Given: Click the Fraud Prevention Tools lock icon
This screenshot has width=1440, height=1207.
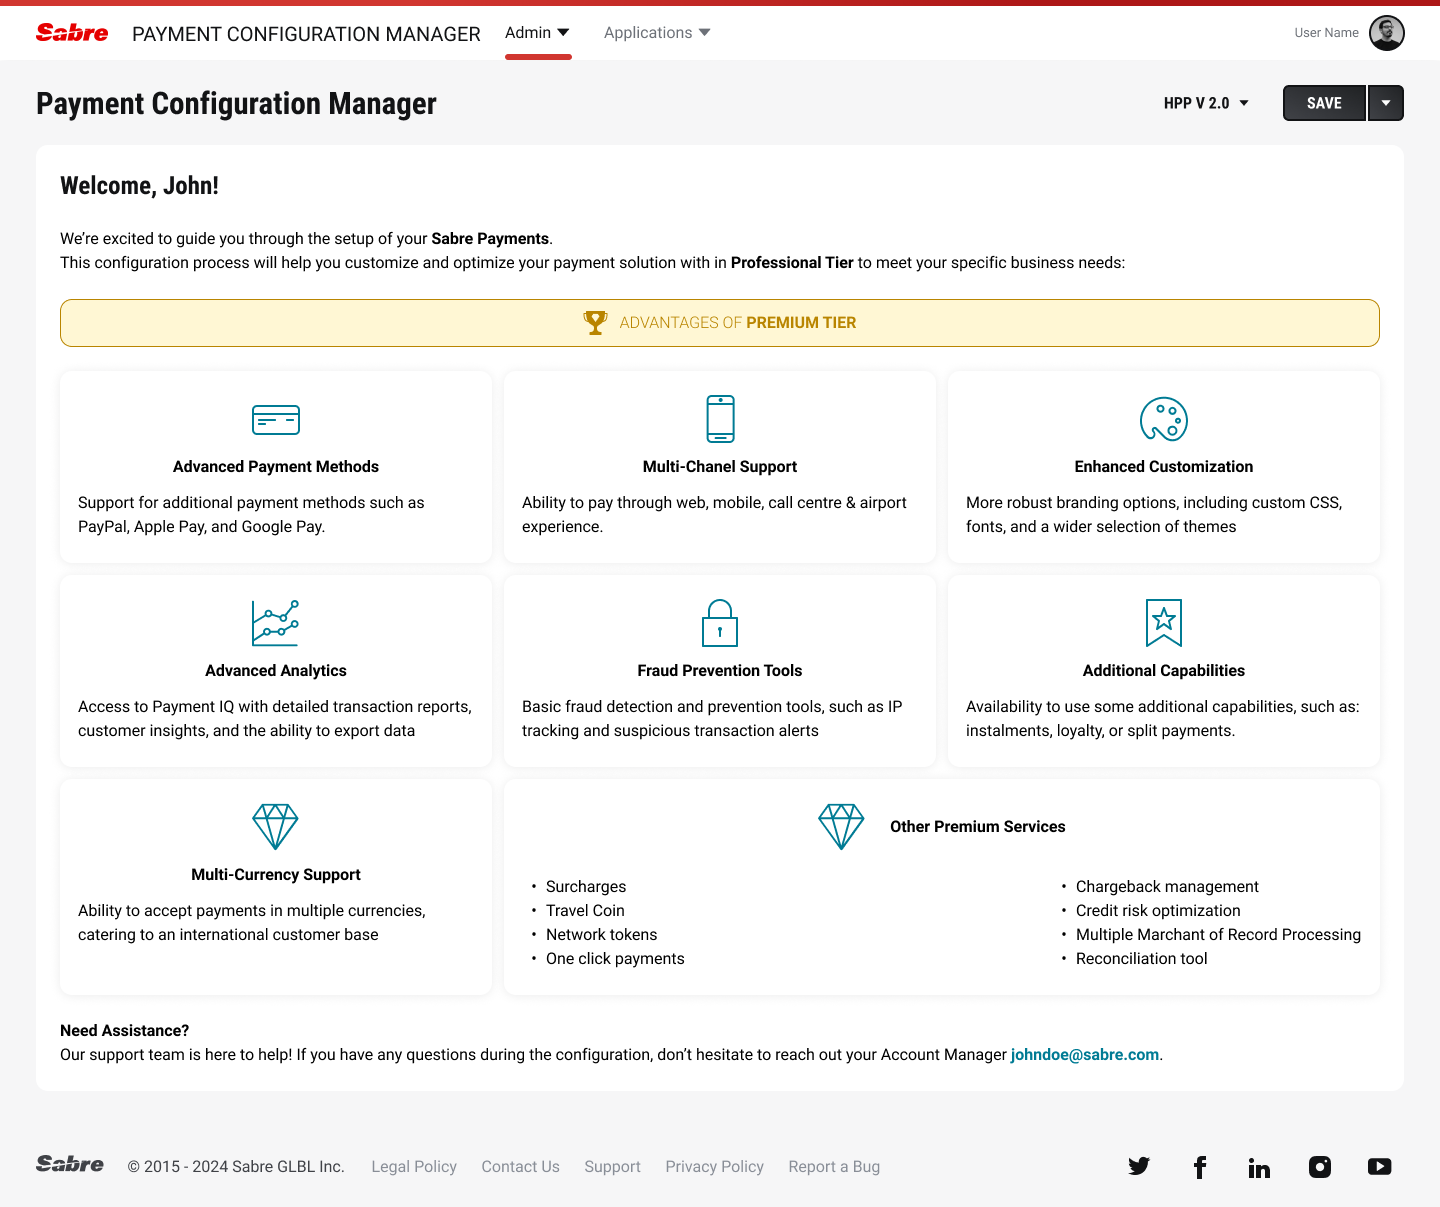Looking at the screenshot, I should coord(720,623).
